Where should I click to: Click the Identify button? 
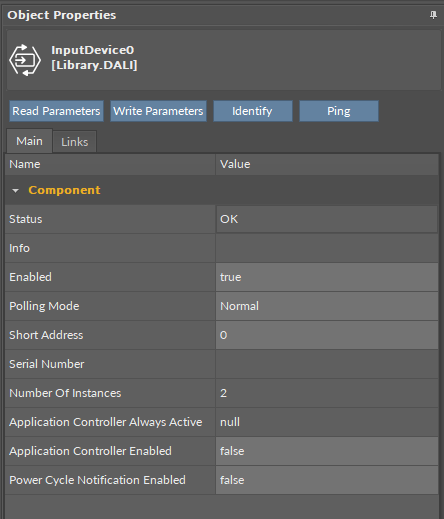[253, 111]
